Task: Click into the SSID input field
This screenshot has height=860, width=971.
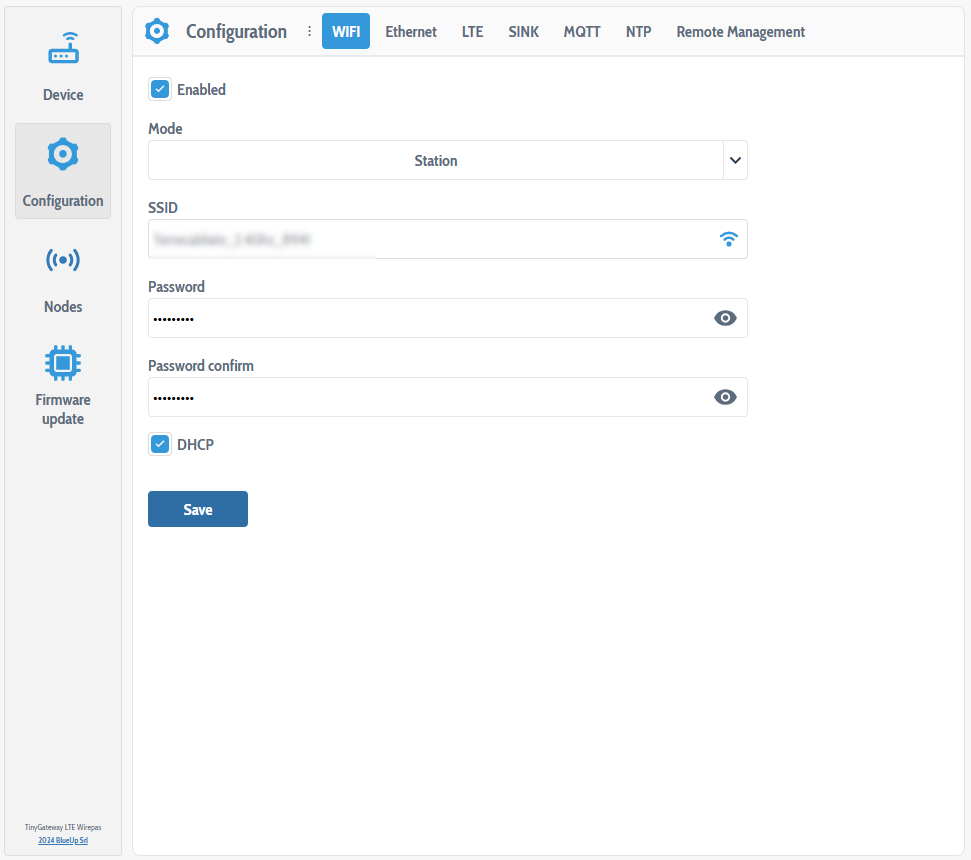Action: point(430,239)
